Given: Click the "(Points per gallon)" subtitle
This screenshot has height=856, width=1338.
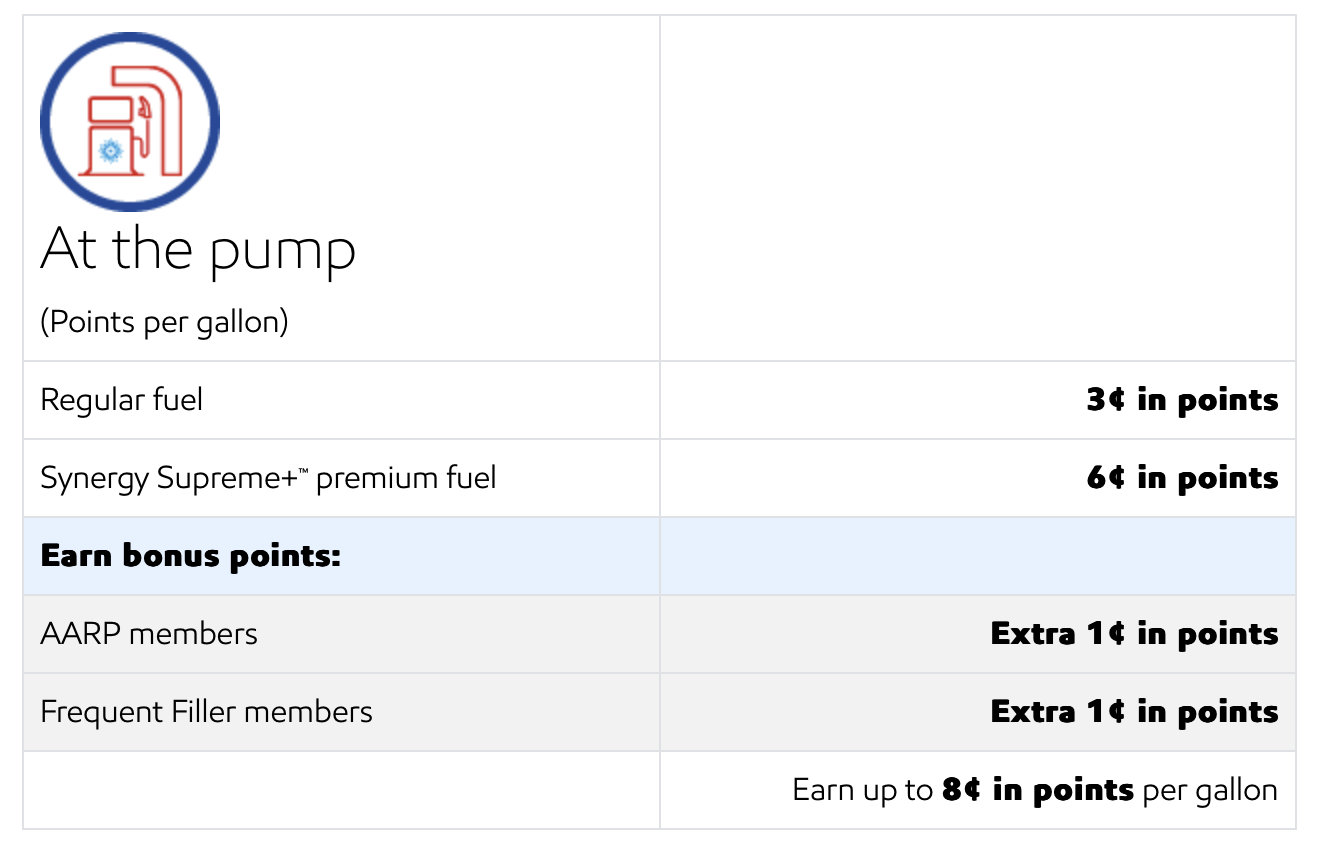Looking at the screenshot, I should pyautogui.click(x=164, y=323).
